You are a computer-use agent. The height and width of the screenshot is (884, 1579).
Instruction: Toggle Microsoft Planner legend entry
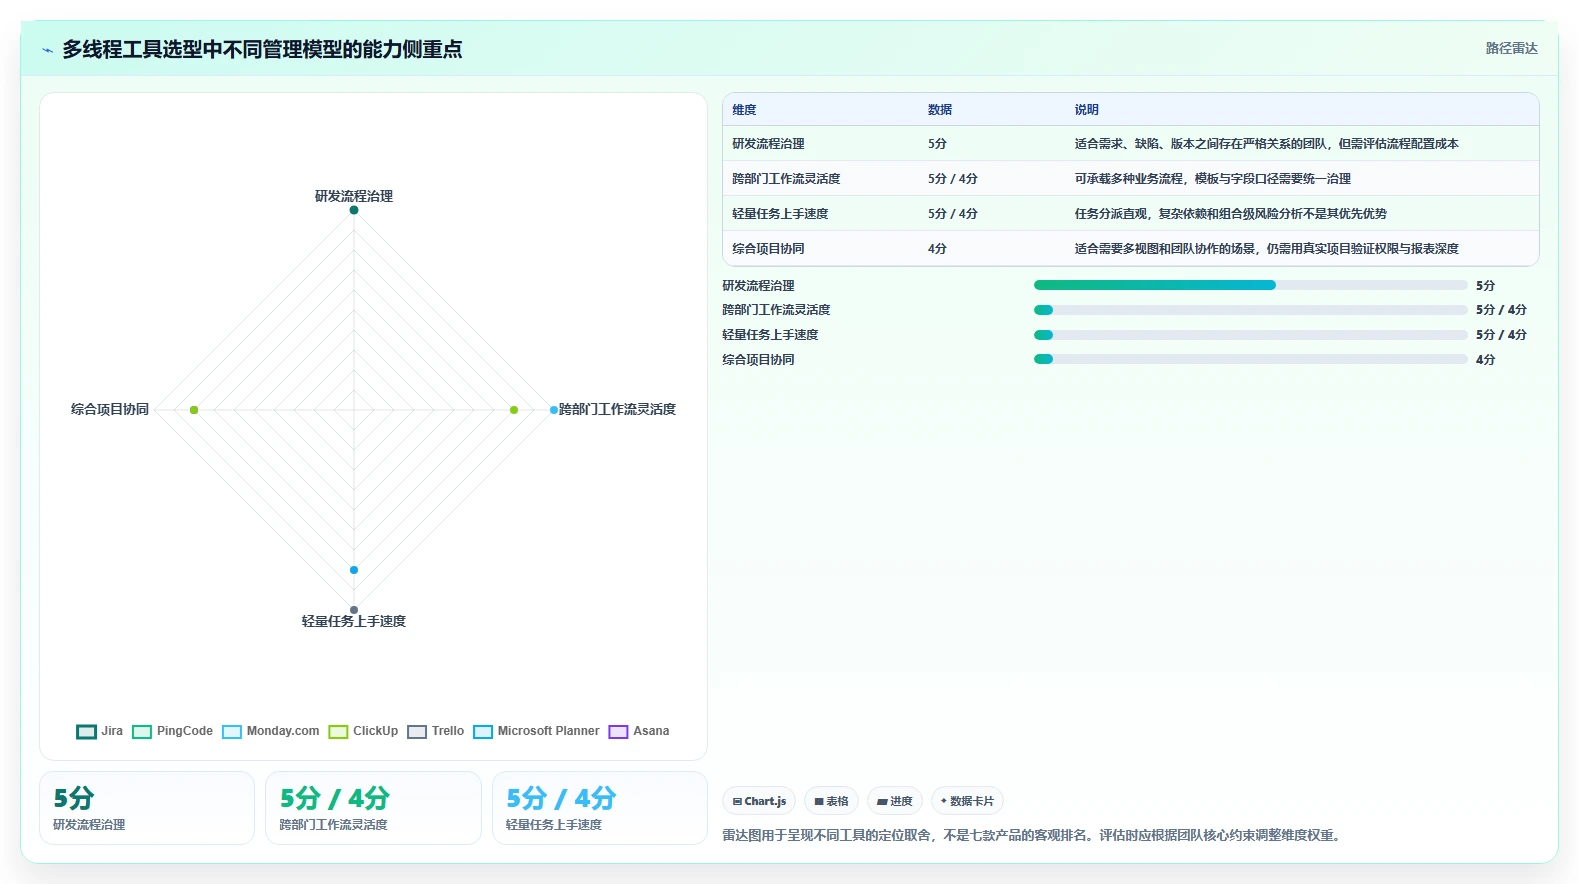tap(536, 732)
